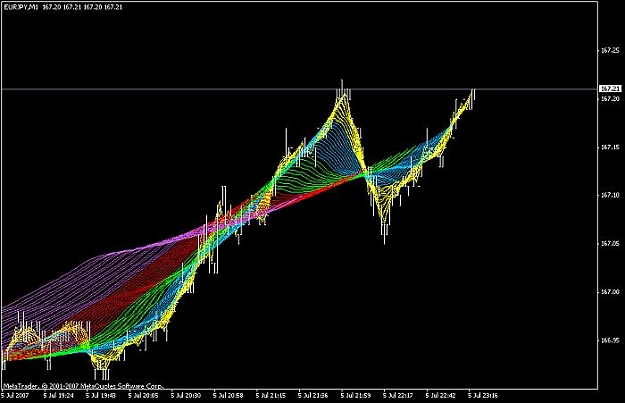
Task: Click the 5 Jul 2007 date label
Action: coord(15,396)
